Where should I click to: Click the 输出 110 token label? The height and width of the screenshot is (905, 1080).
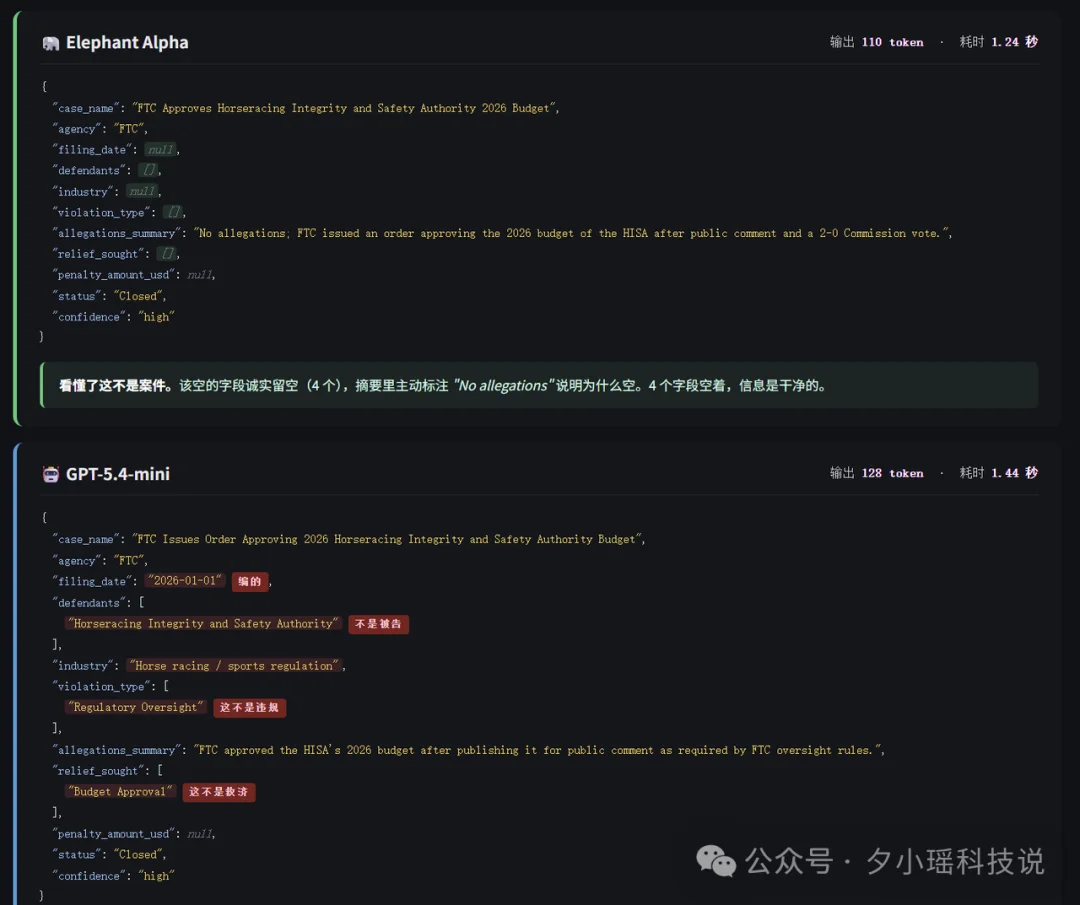tap(877, 42)
